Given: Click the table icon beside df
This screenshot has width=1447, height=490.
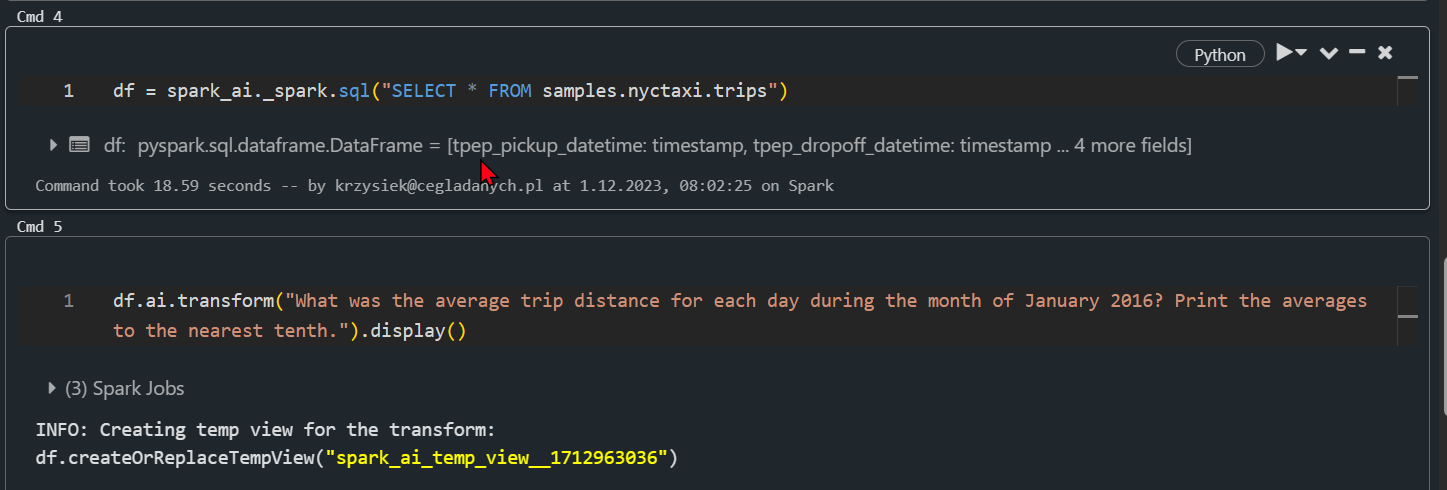Looking at the screenshot, I should 79,145.
